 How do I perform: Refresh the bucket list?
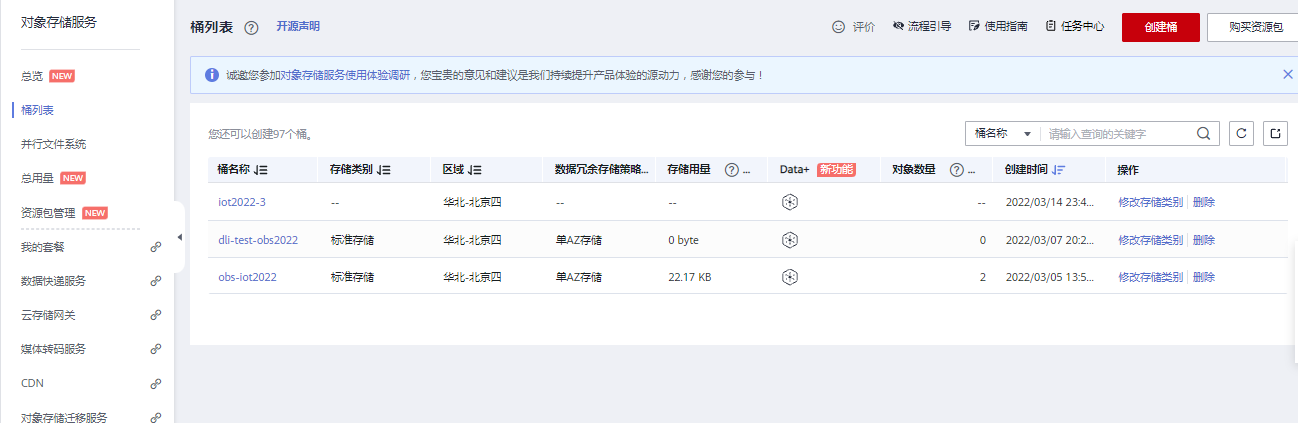pos(1241,133)
